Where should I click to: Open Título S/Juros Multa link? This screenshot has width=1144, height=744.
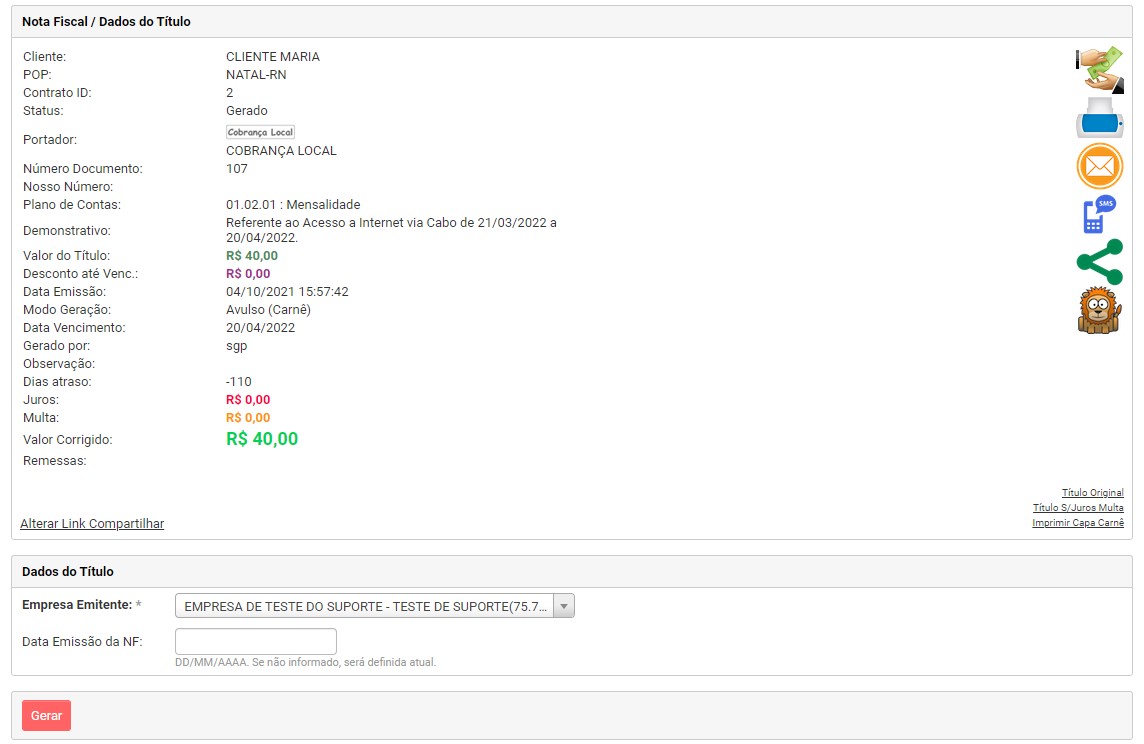point(1078,508)
